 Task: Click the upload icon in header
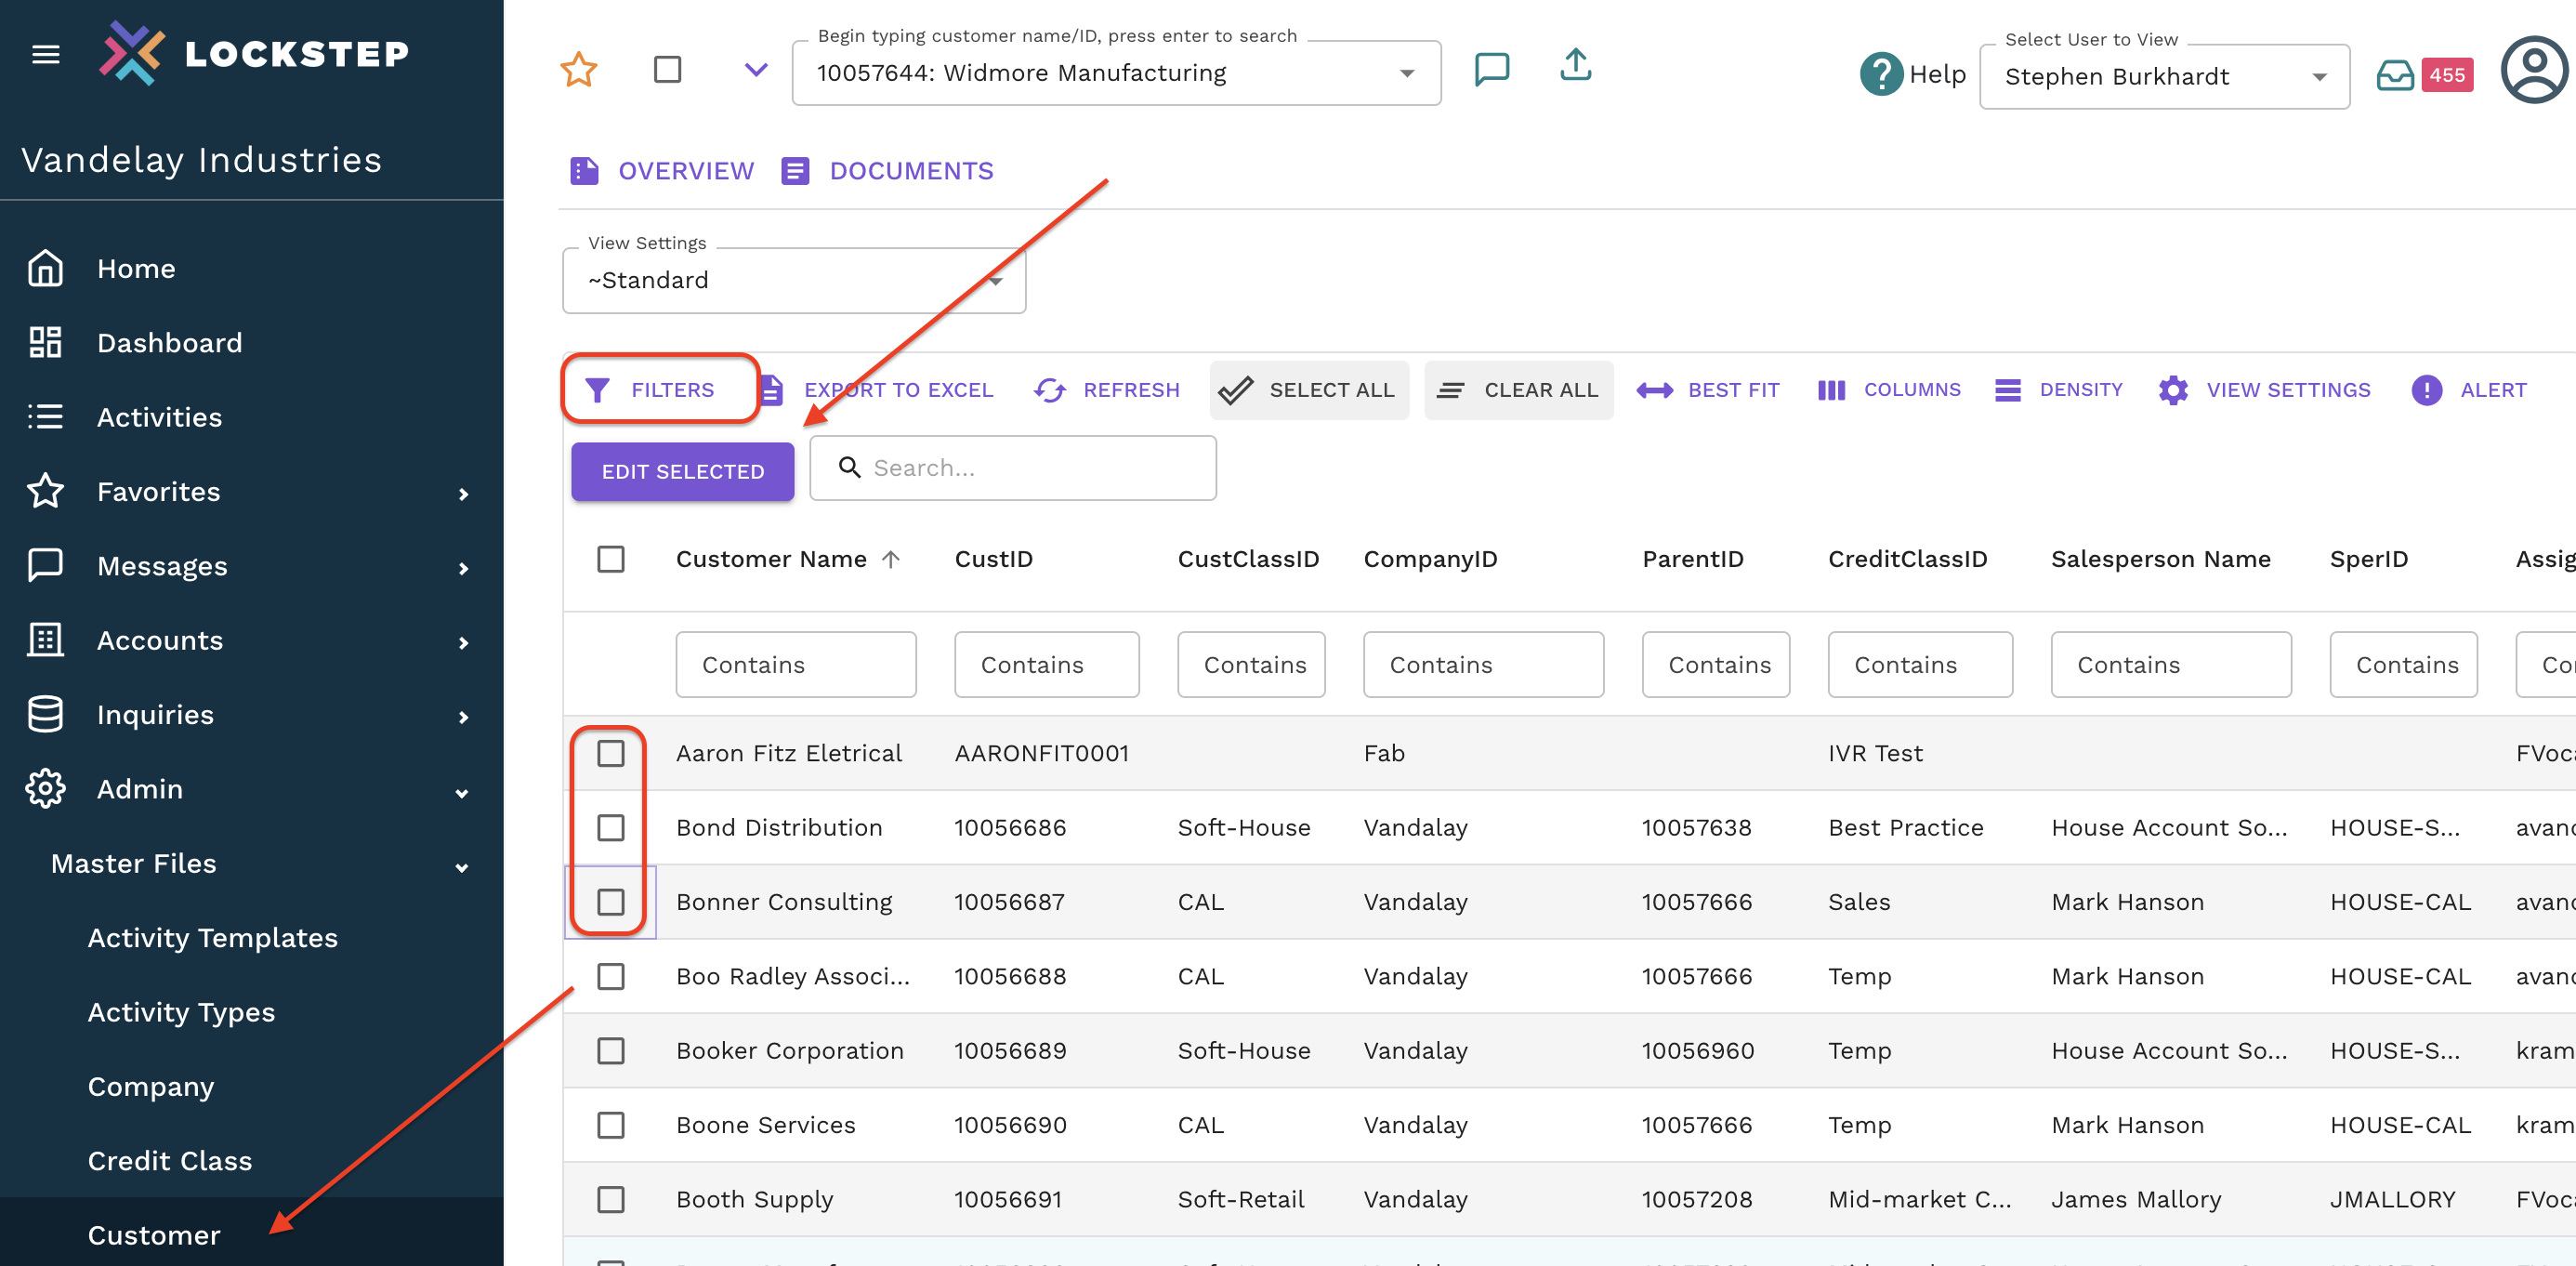(x=1575, y=66)
